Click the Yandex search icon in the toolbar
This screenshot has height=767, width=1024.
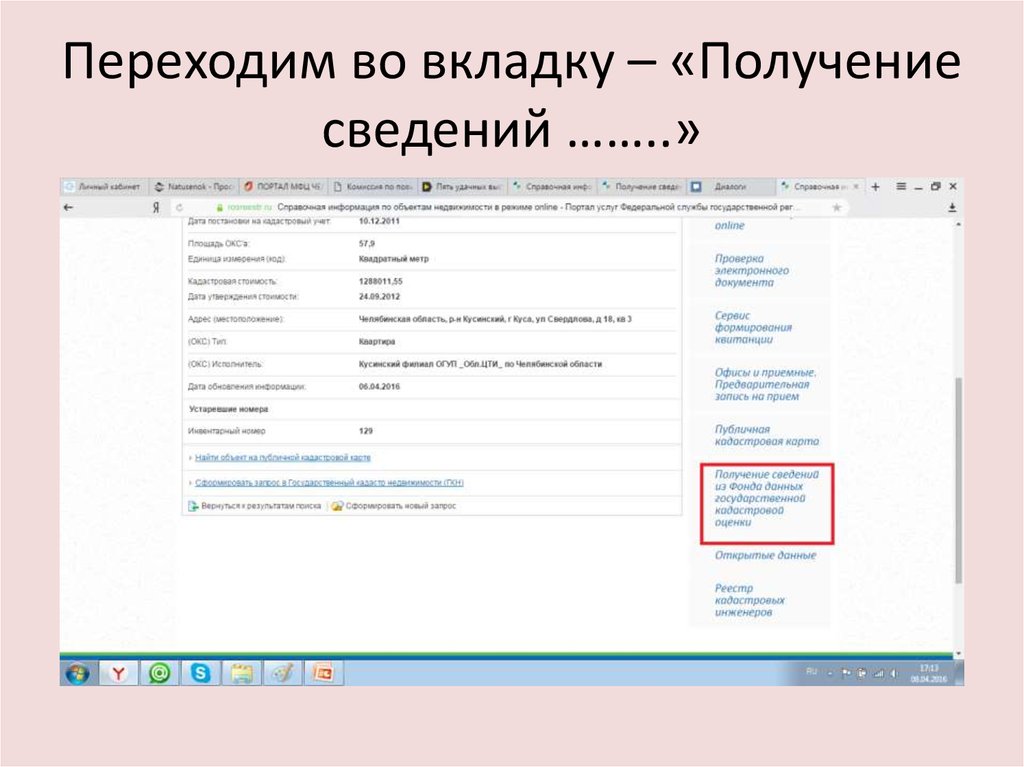pos(156,207)
